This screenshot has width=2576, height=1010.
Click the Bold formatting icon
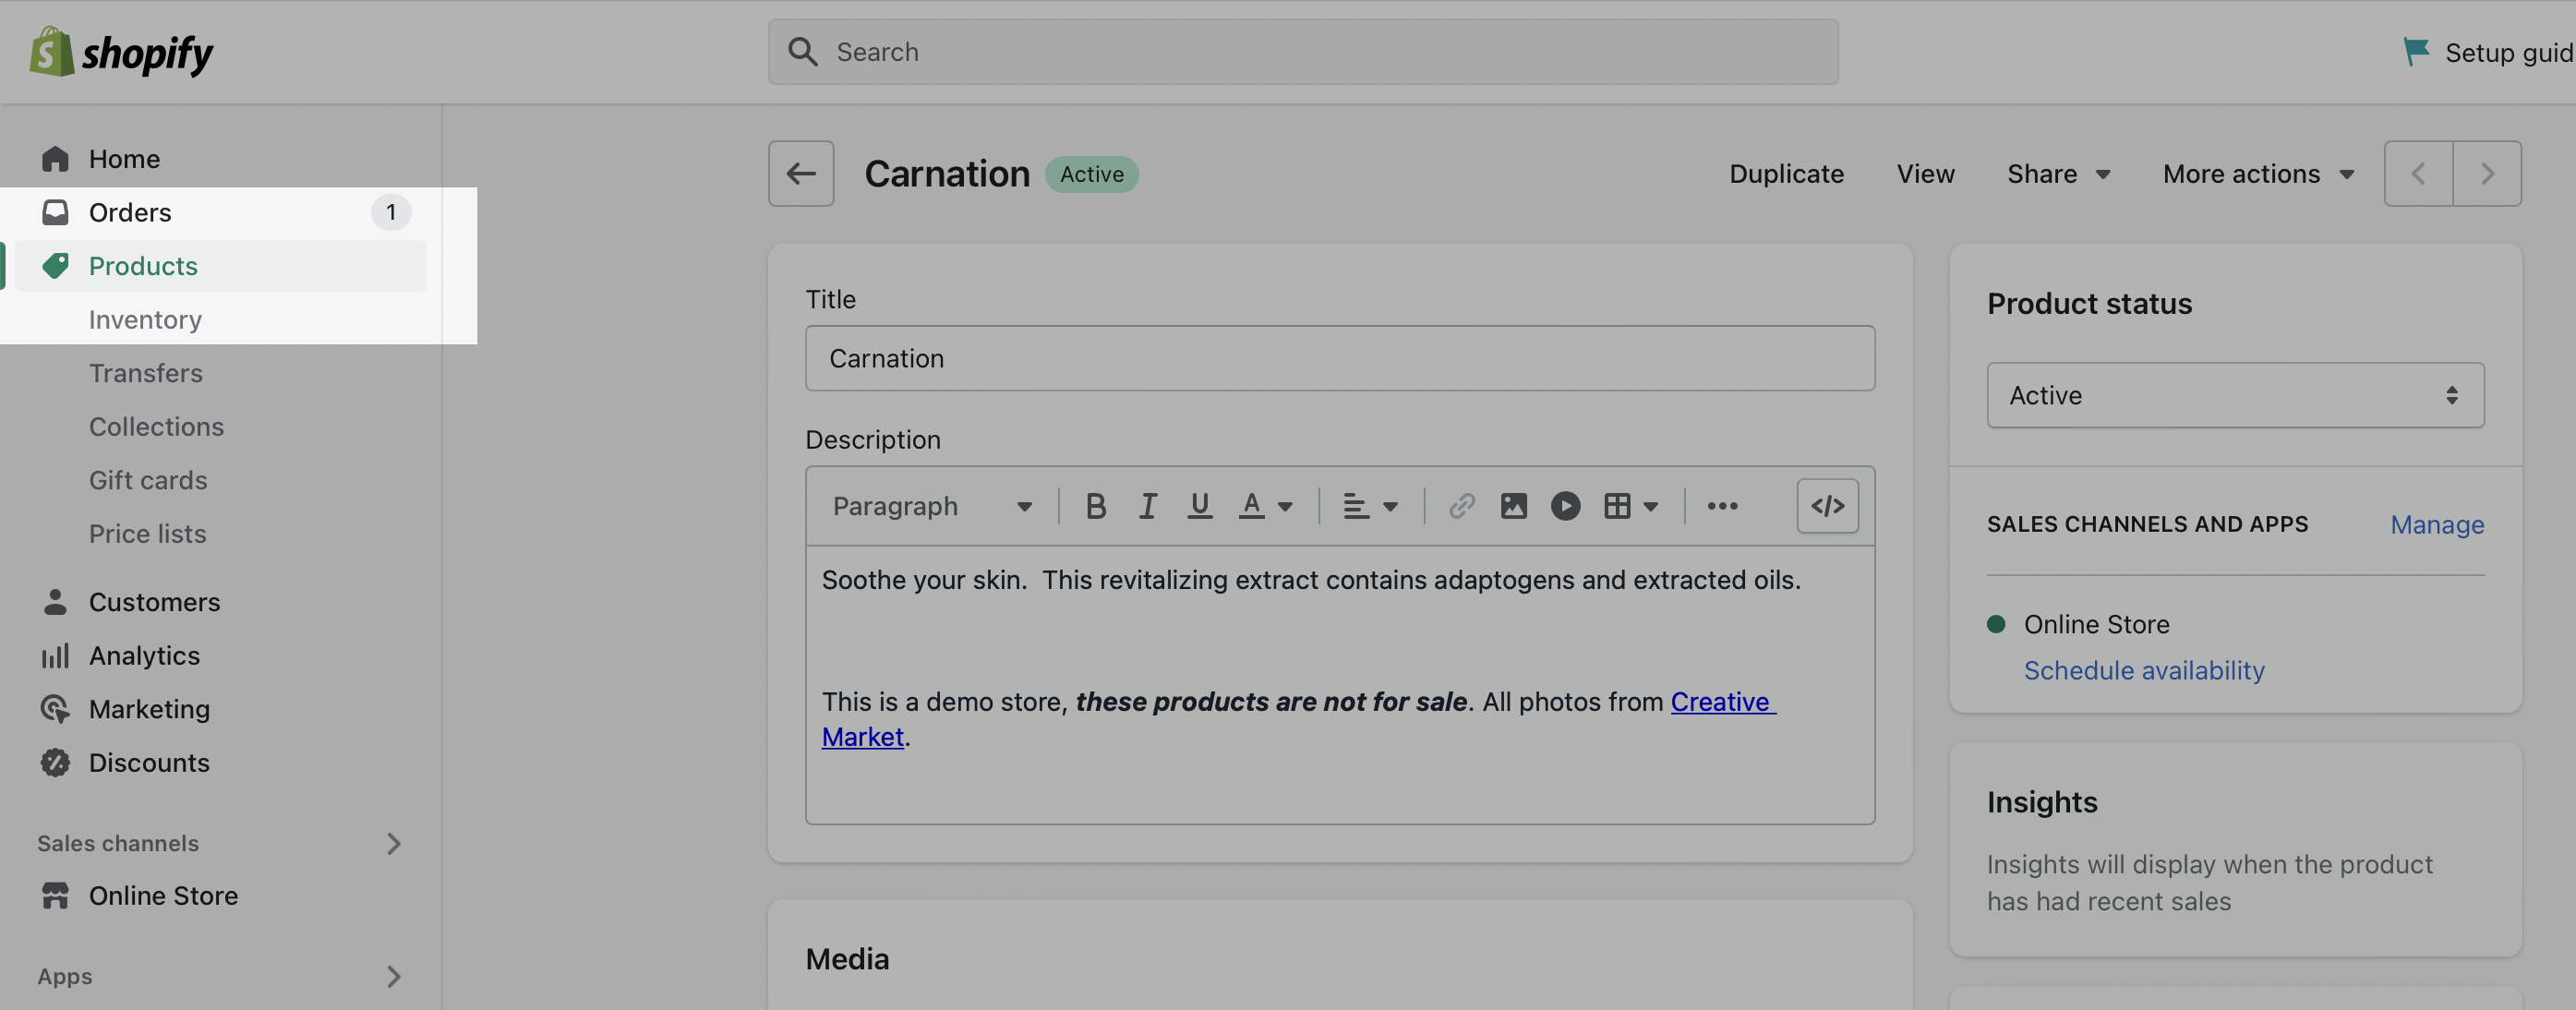coord(1095,506)
